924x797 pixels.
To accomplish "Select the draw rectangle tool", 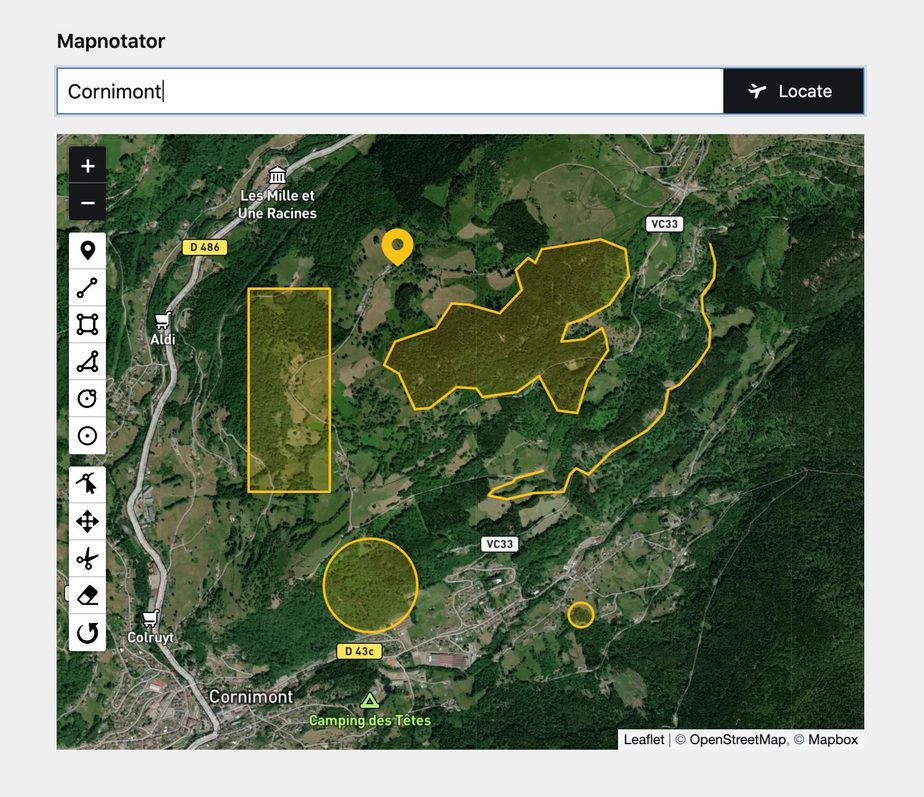I will pos(88,325).
